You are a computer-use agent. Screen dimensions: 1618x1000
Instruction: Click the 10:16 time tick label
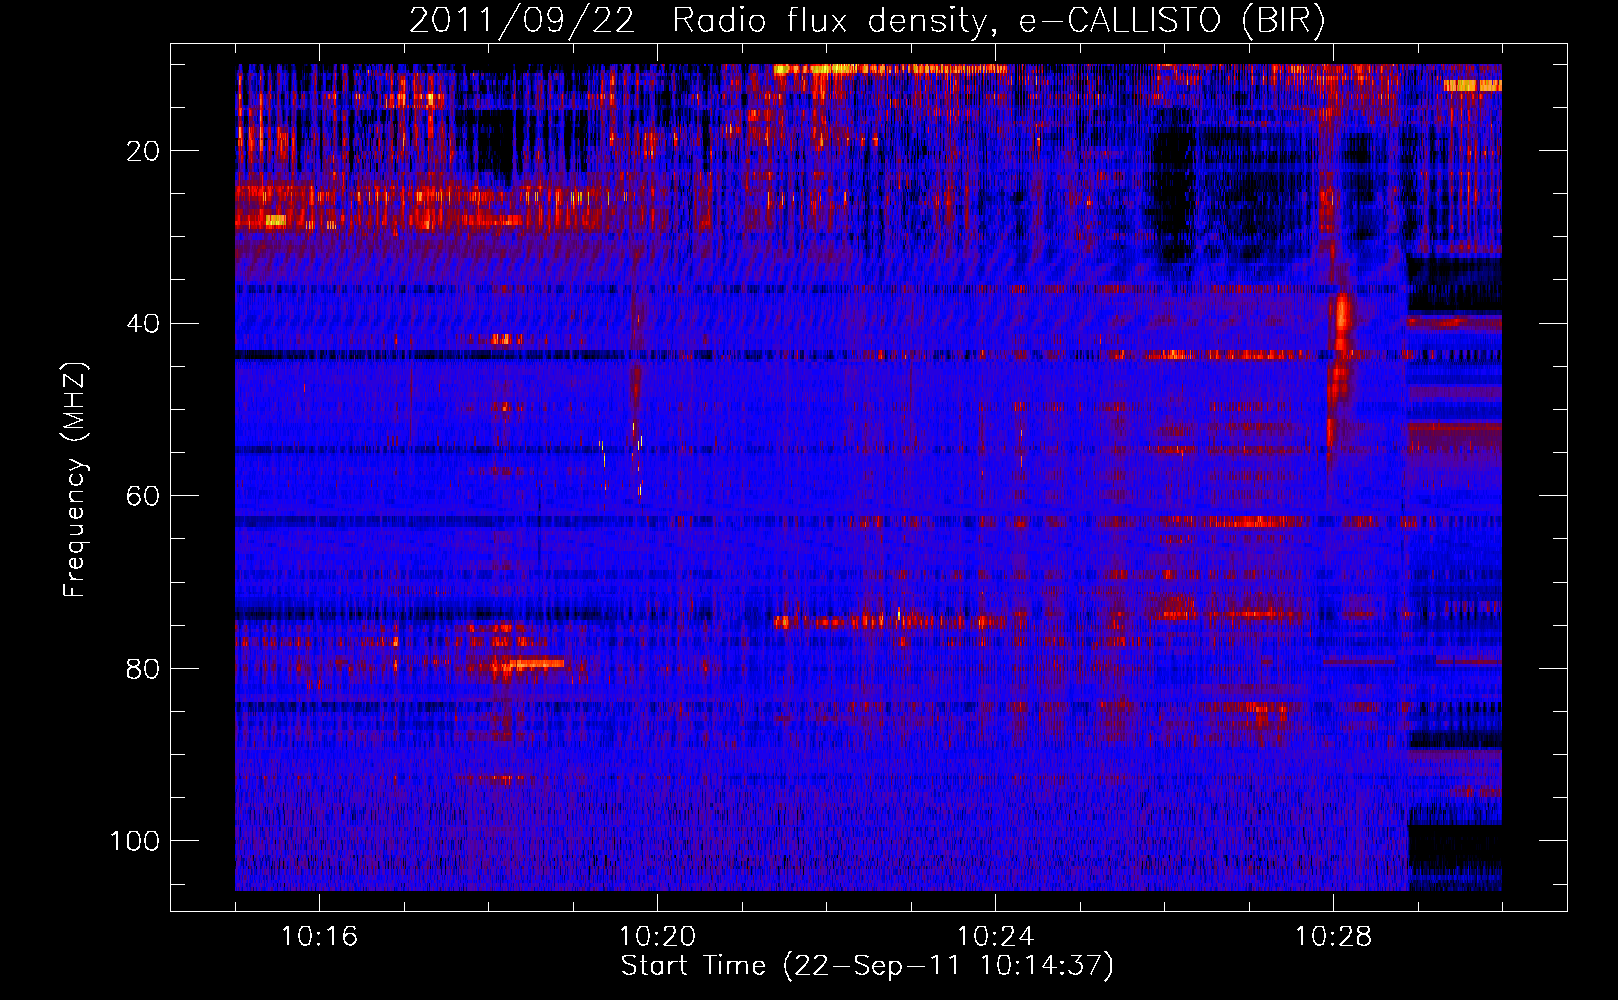click(319, 936)
